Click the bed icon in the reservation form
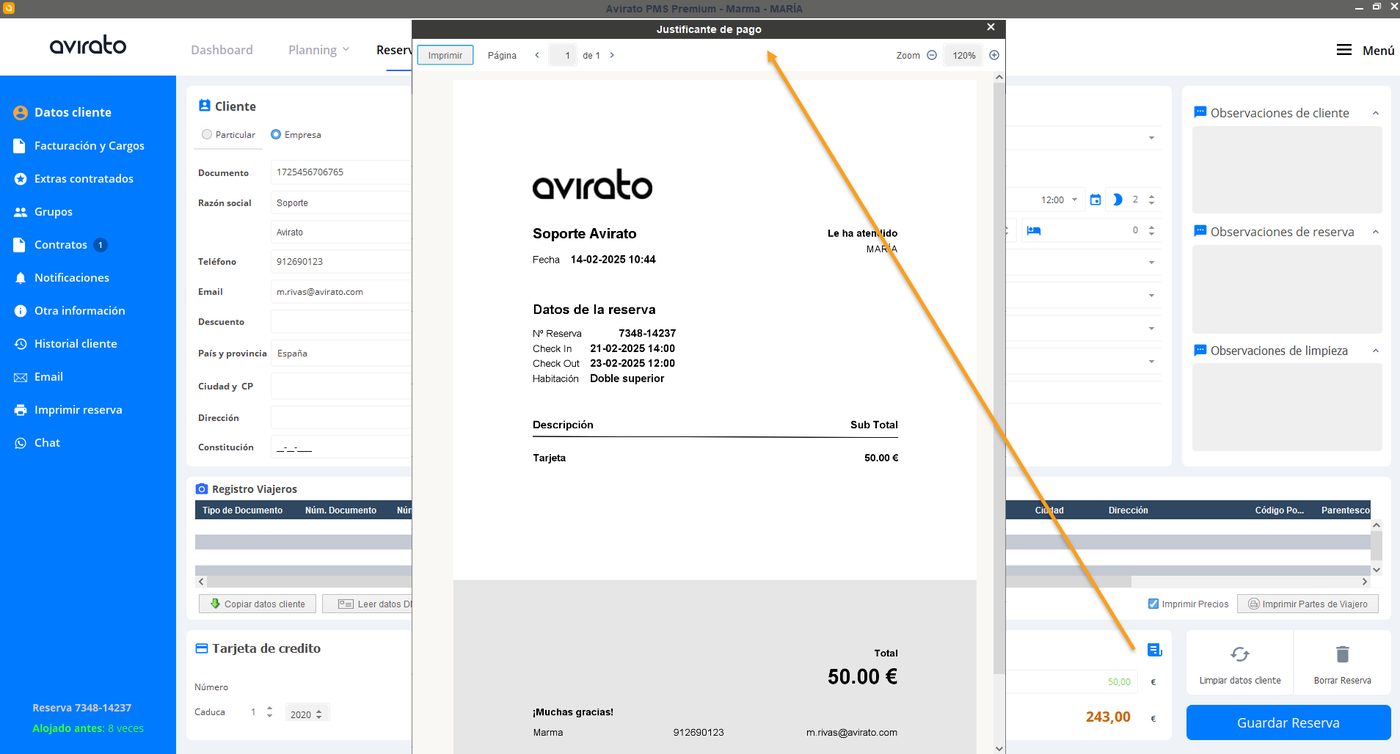The image size is (1400, 754). 1033,230
